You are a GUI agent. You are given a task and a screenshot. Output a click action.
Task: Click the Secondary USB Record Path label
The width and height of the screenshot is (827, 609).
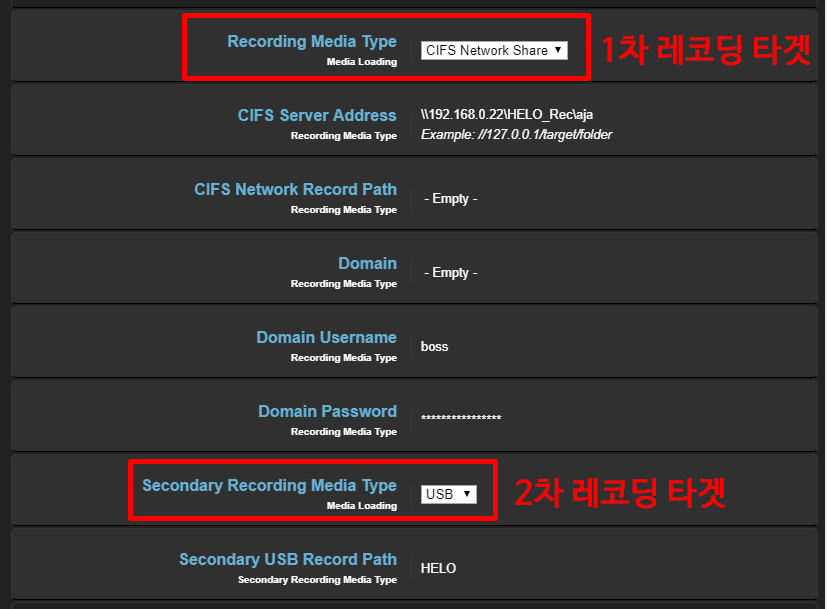click(x=288, y=560)
